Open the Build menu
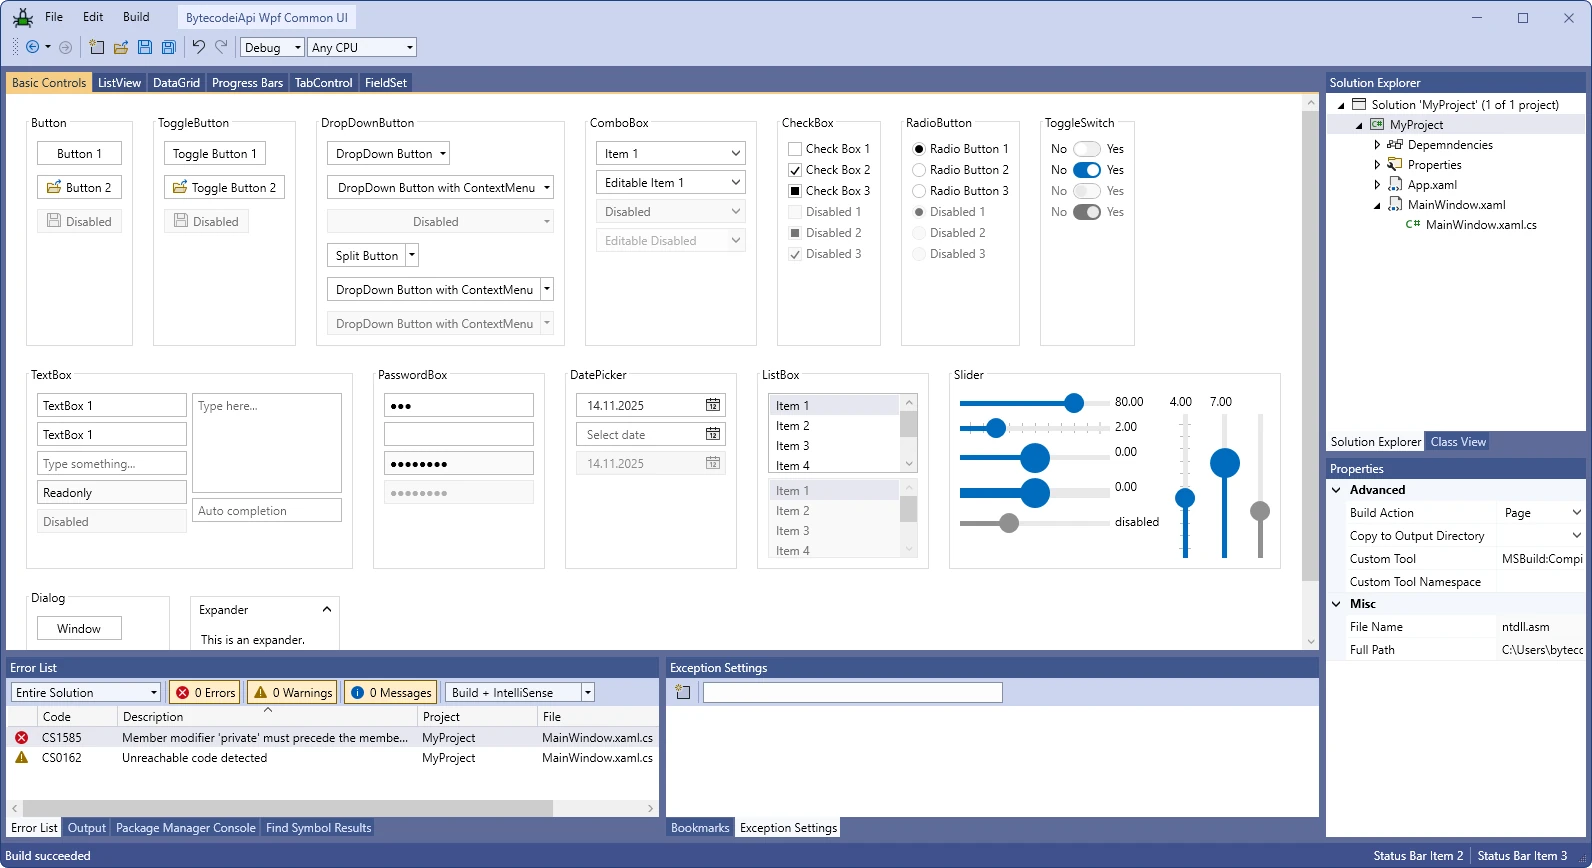 (136, 17)
